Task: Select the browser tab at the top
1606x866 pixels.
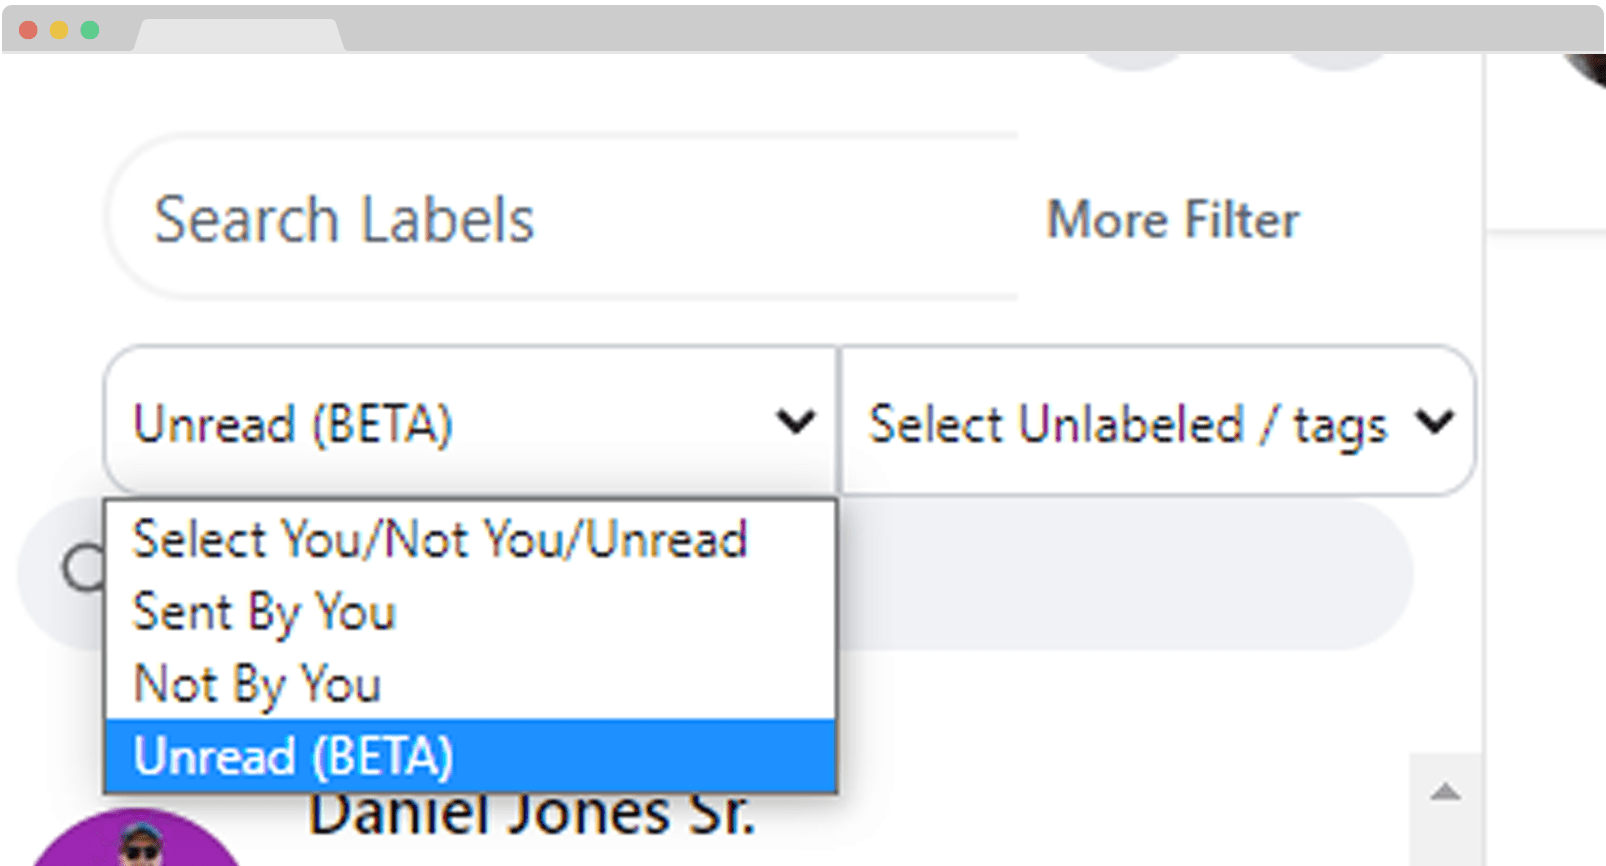Action: coord(240,35)
